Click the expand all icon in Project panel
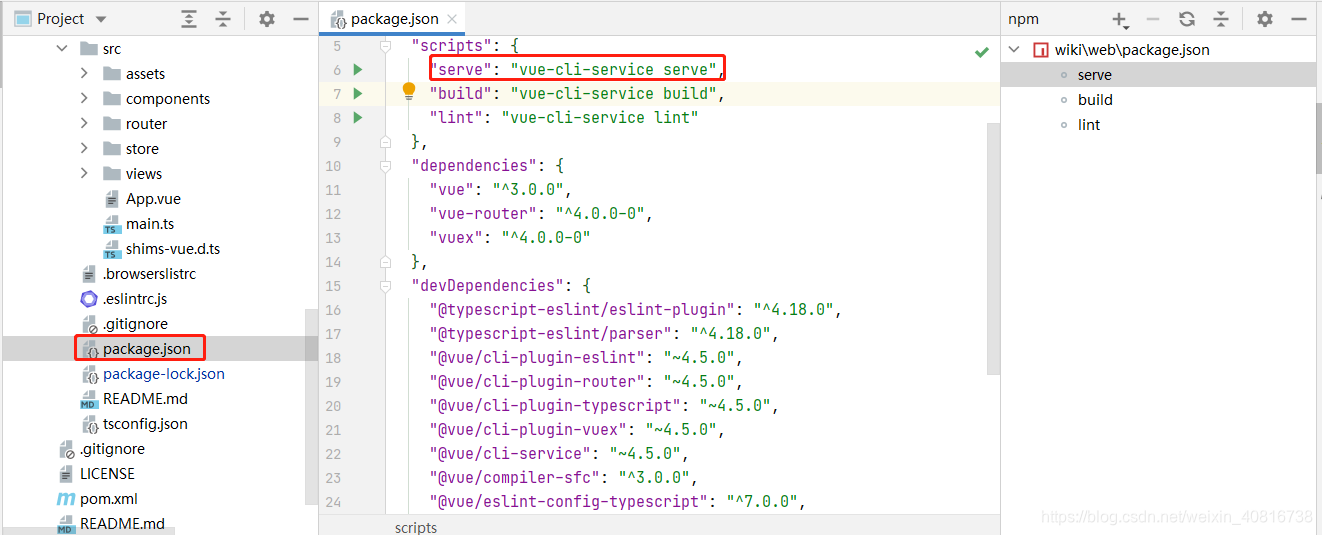This screenshot has width=1322, height=535. (x=189, y=19)
